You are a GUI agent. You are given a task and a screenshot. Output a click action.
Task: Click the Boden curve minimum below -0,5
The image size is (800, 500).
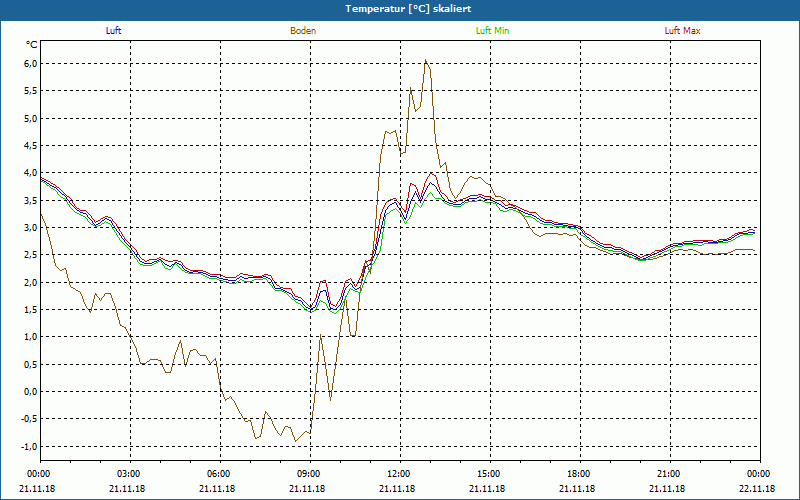point(295,441)
